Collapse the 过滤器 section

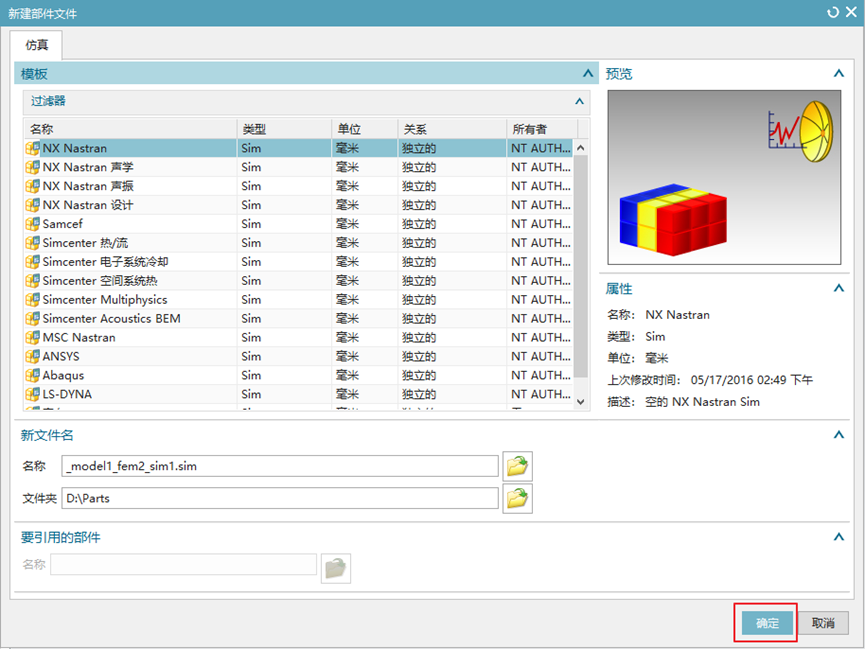pyautogui.click(x=578, y=101)
